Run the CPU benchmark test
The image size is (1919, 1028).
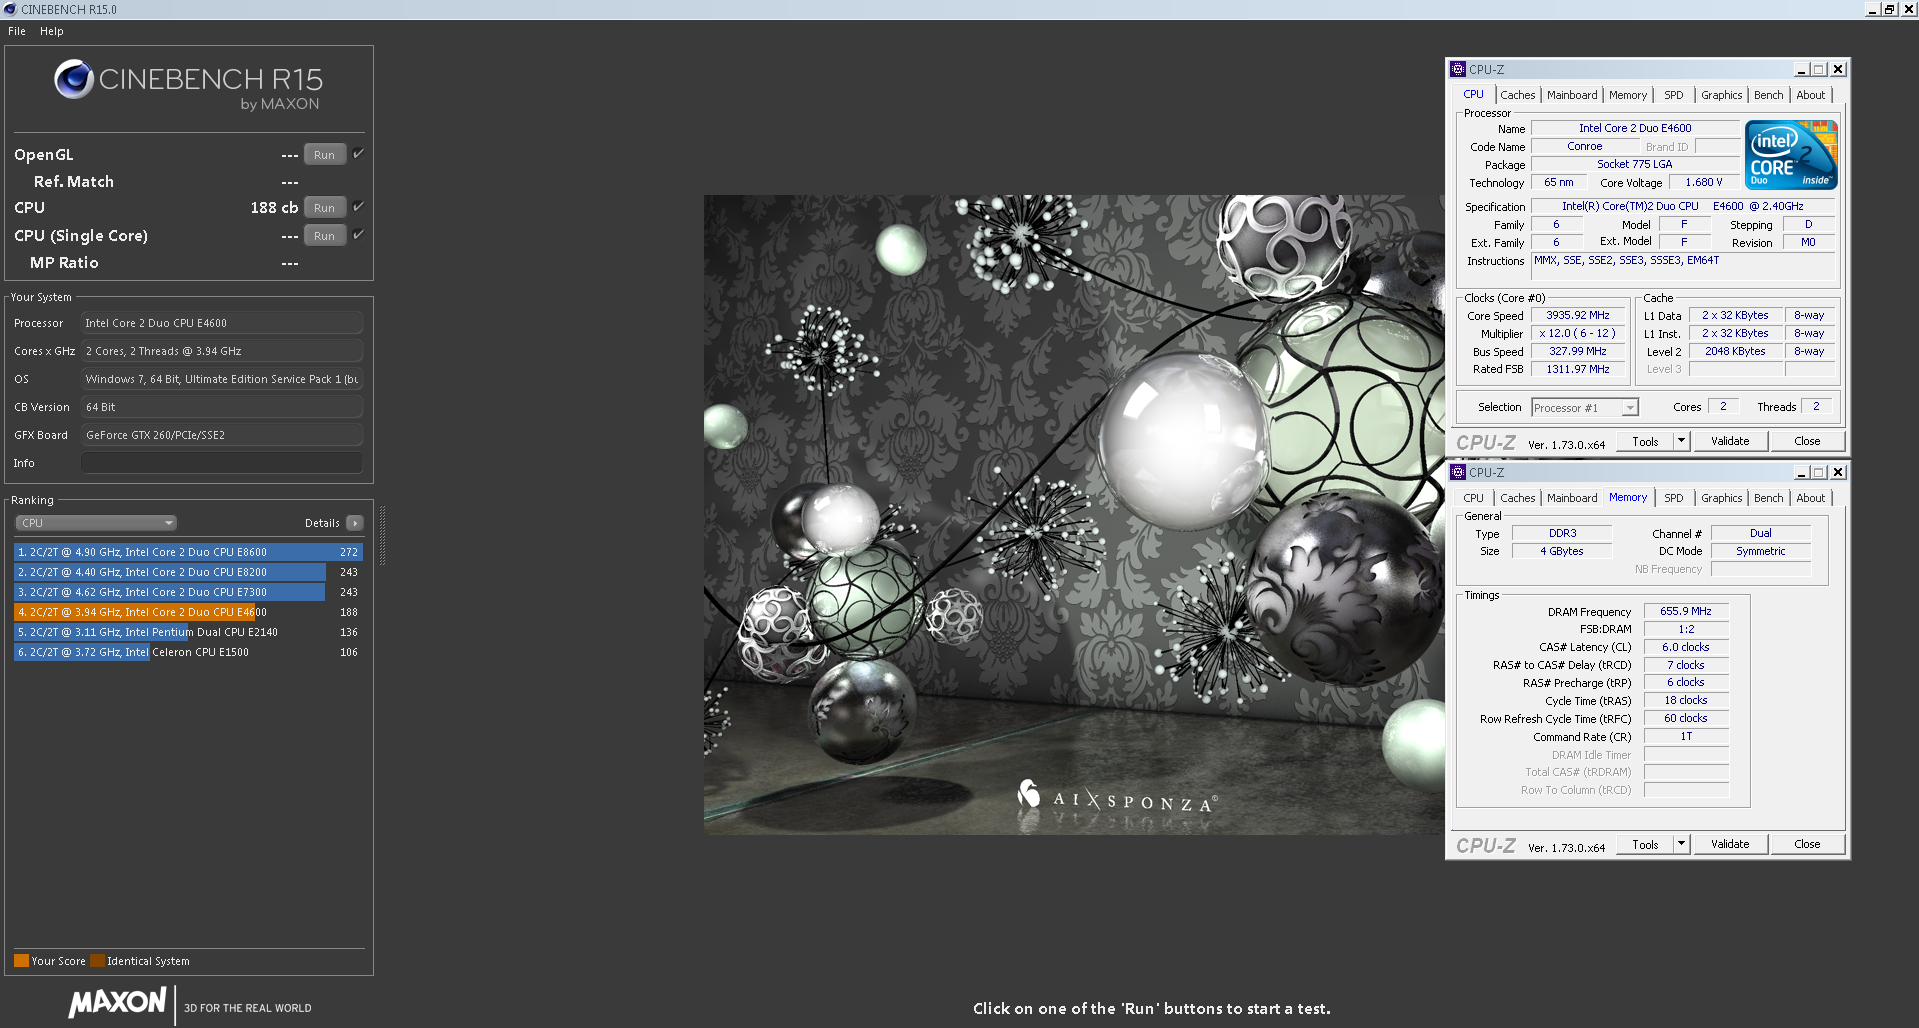(325, 208)
